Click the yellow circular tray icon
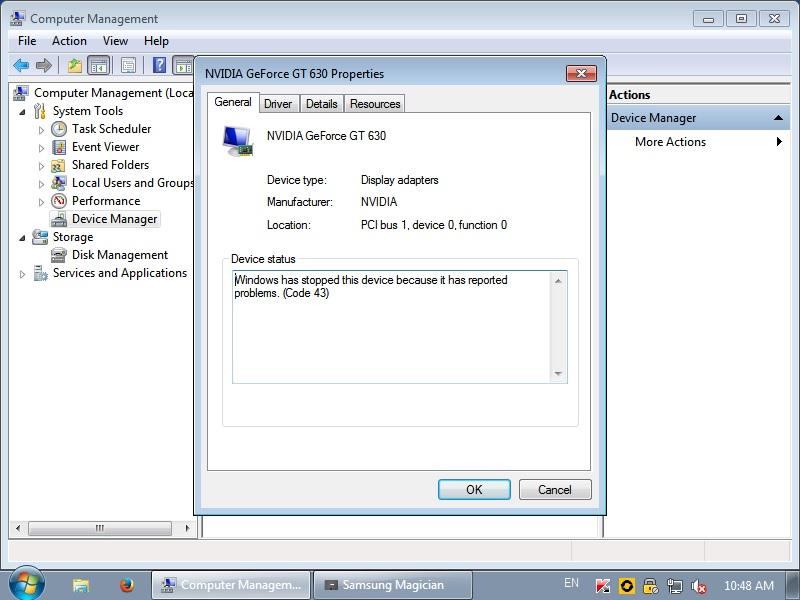Viewport: 800px width, 600px height. coord(627,586)
